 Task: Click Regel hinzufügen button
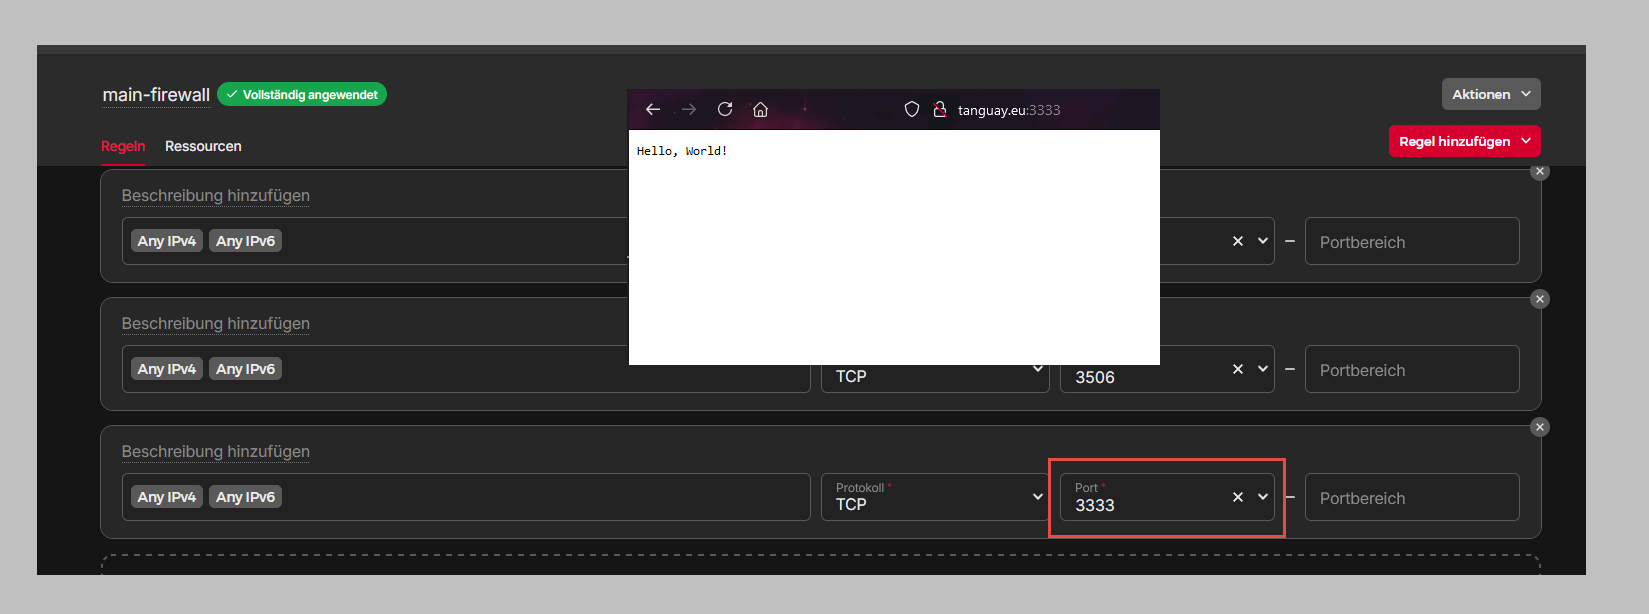point(1465,141)
